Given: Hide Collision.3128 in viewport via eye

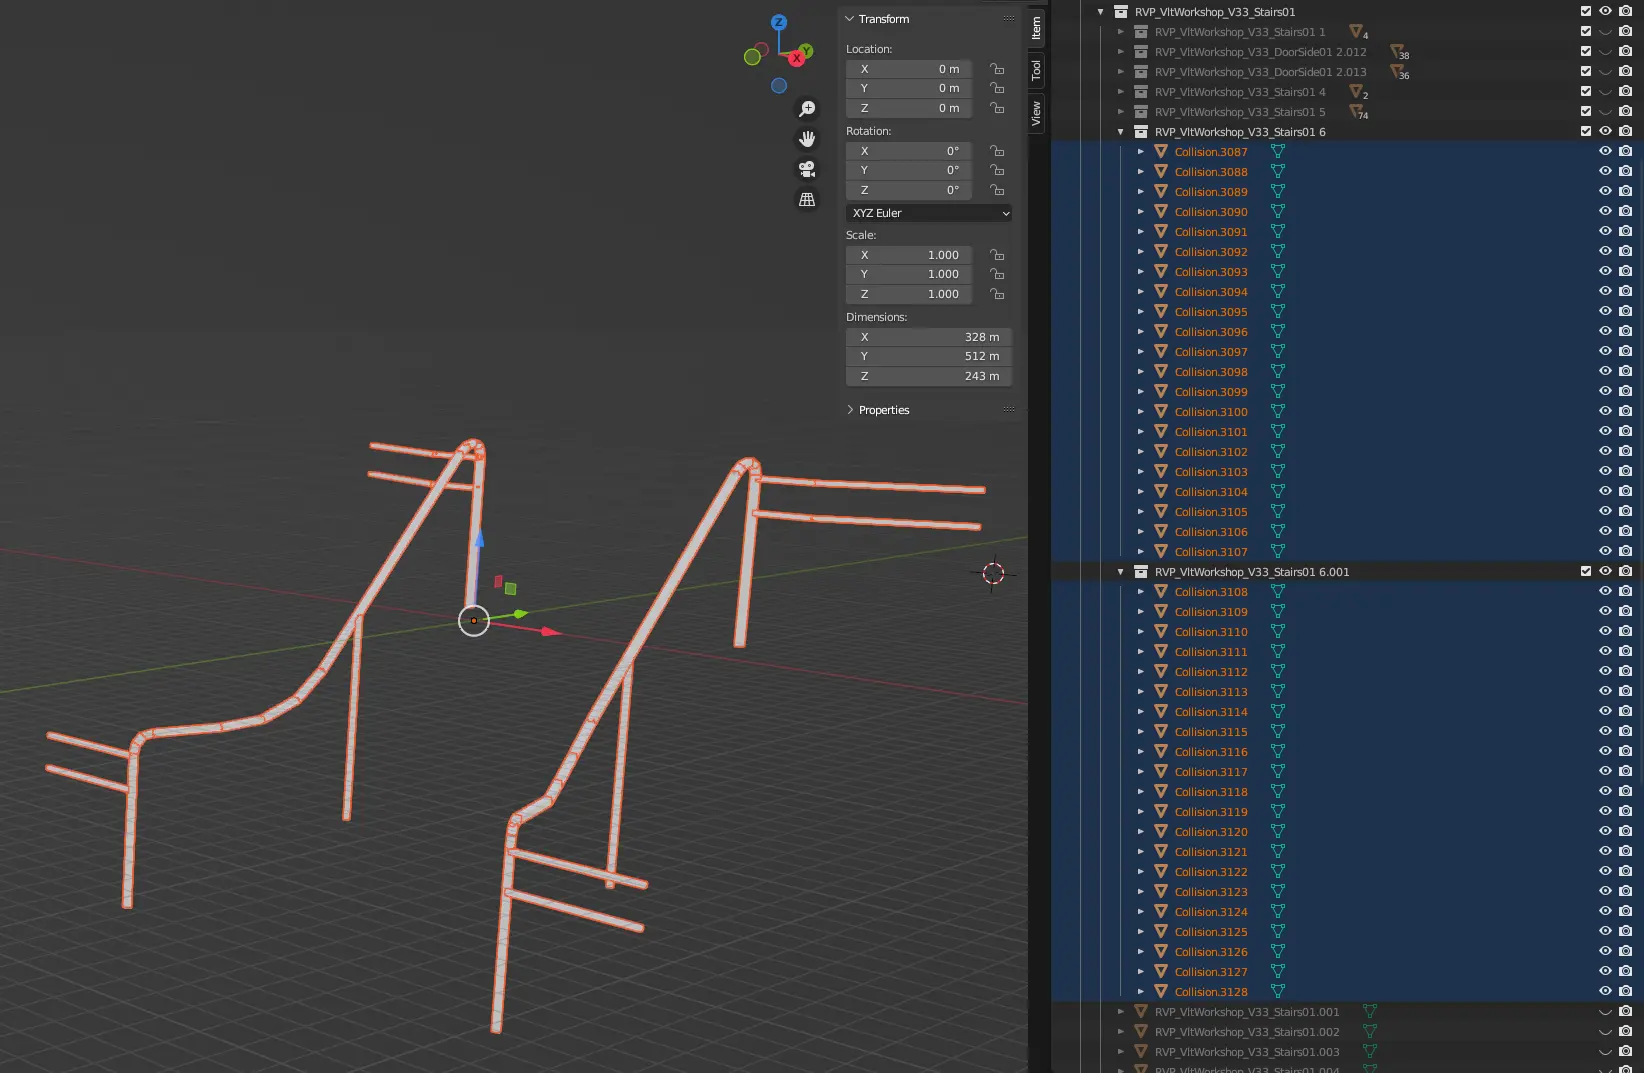Looking at the screenshot, I should tap(1605, 991).
